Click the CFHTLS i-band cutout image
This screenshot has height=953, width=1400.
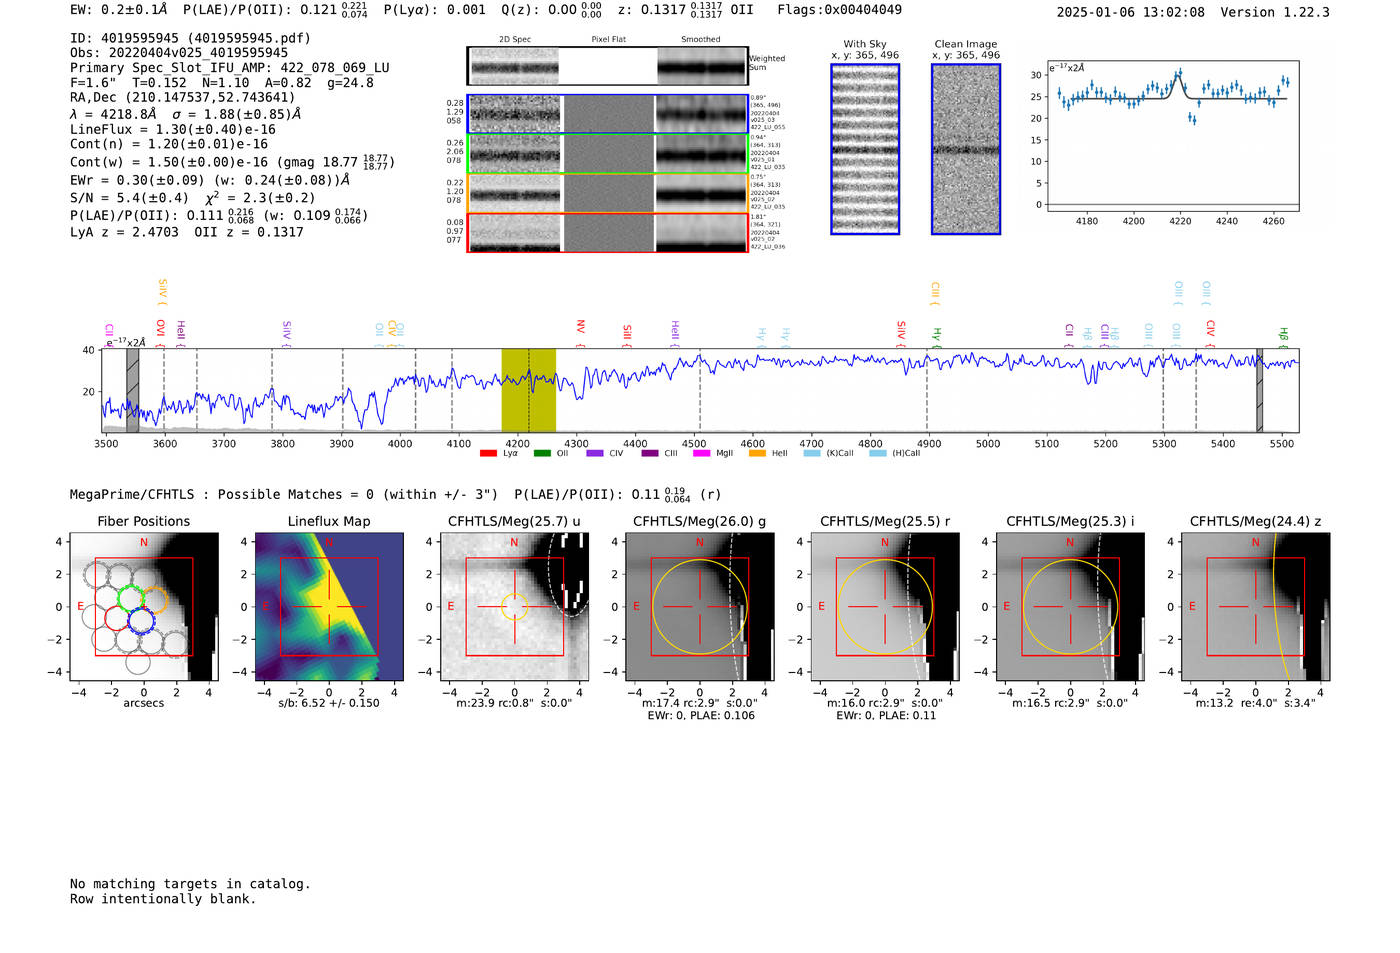pyautogui.click(x=1070, y=607)
